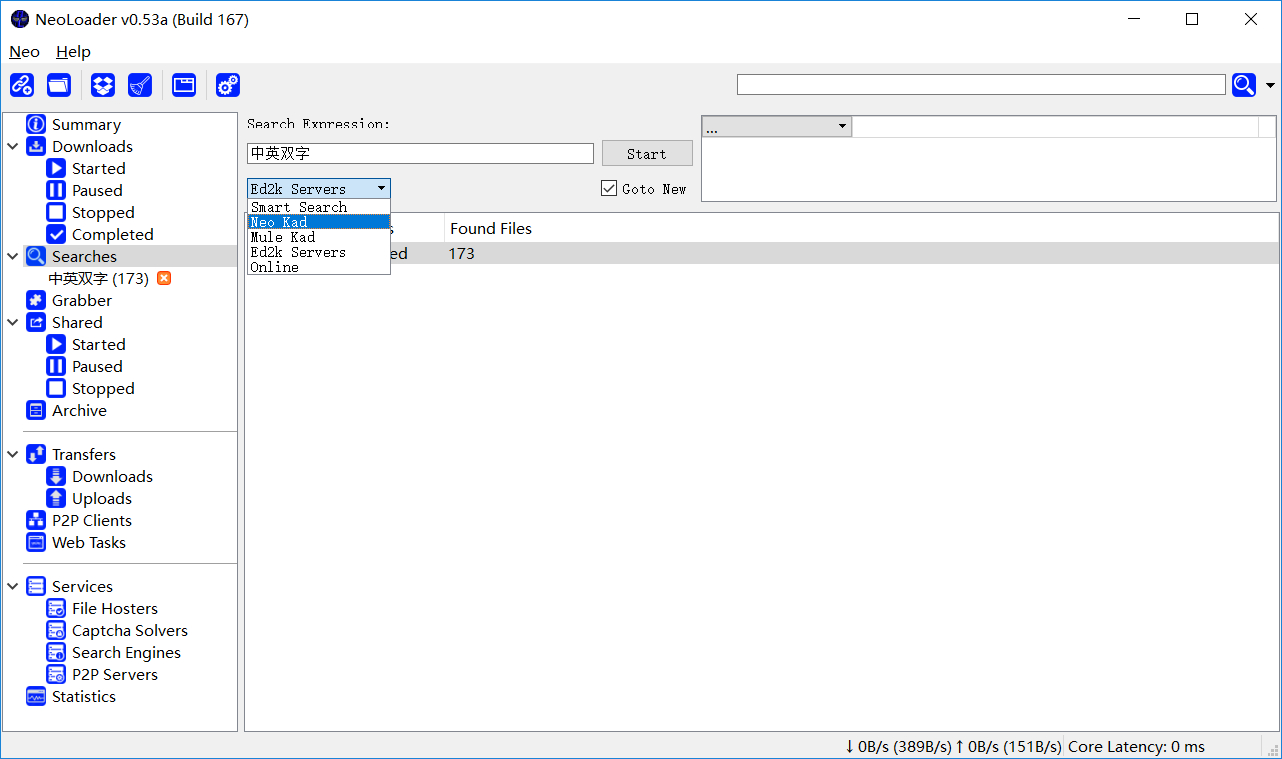
Task: Click the broom cleanup toolbar icon
Action: click(140, 85)
